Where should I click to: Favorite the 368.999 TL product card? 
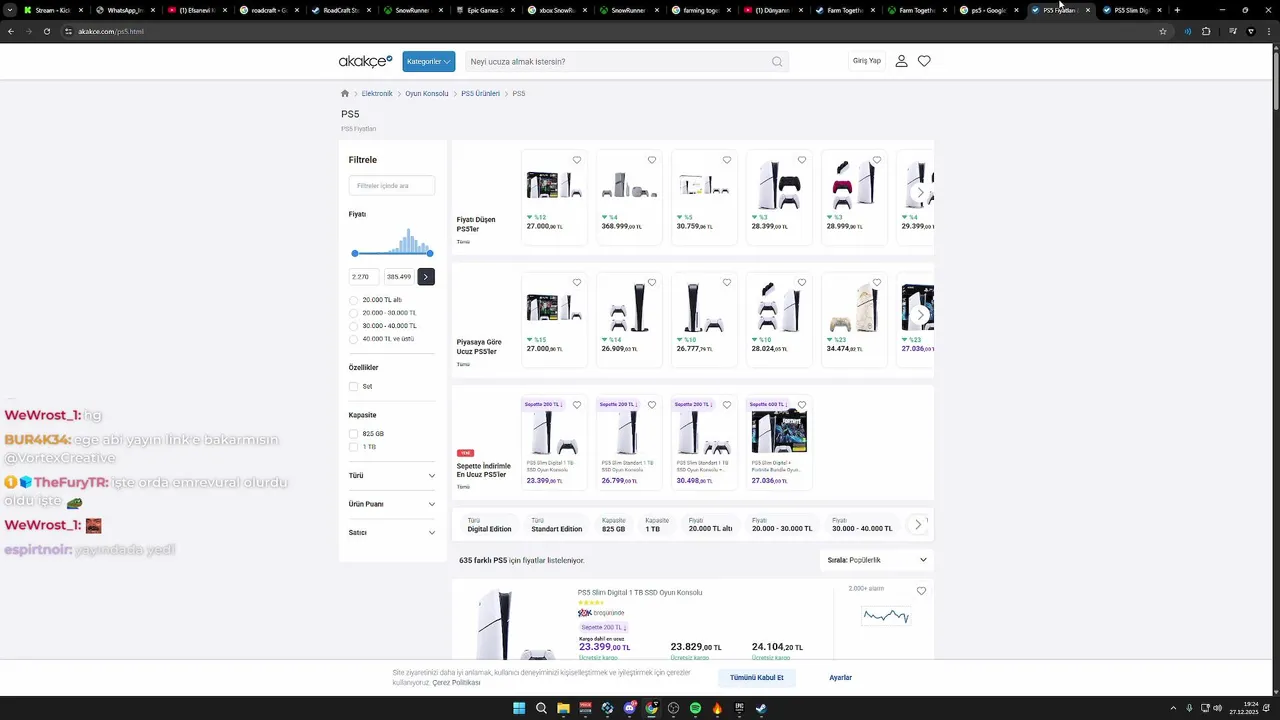(x=652, y=160)
